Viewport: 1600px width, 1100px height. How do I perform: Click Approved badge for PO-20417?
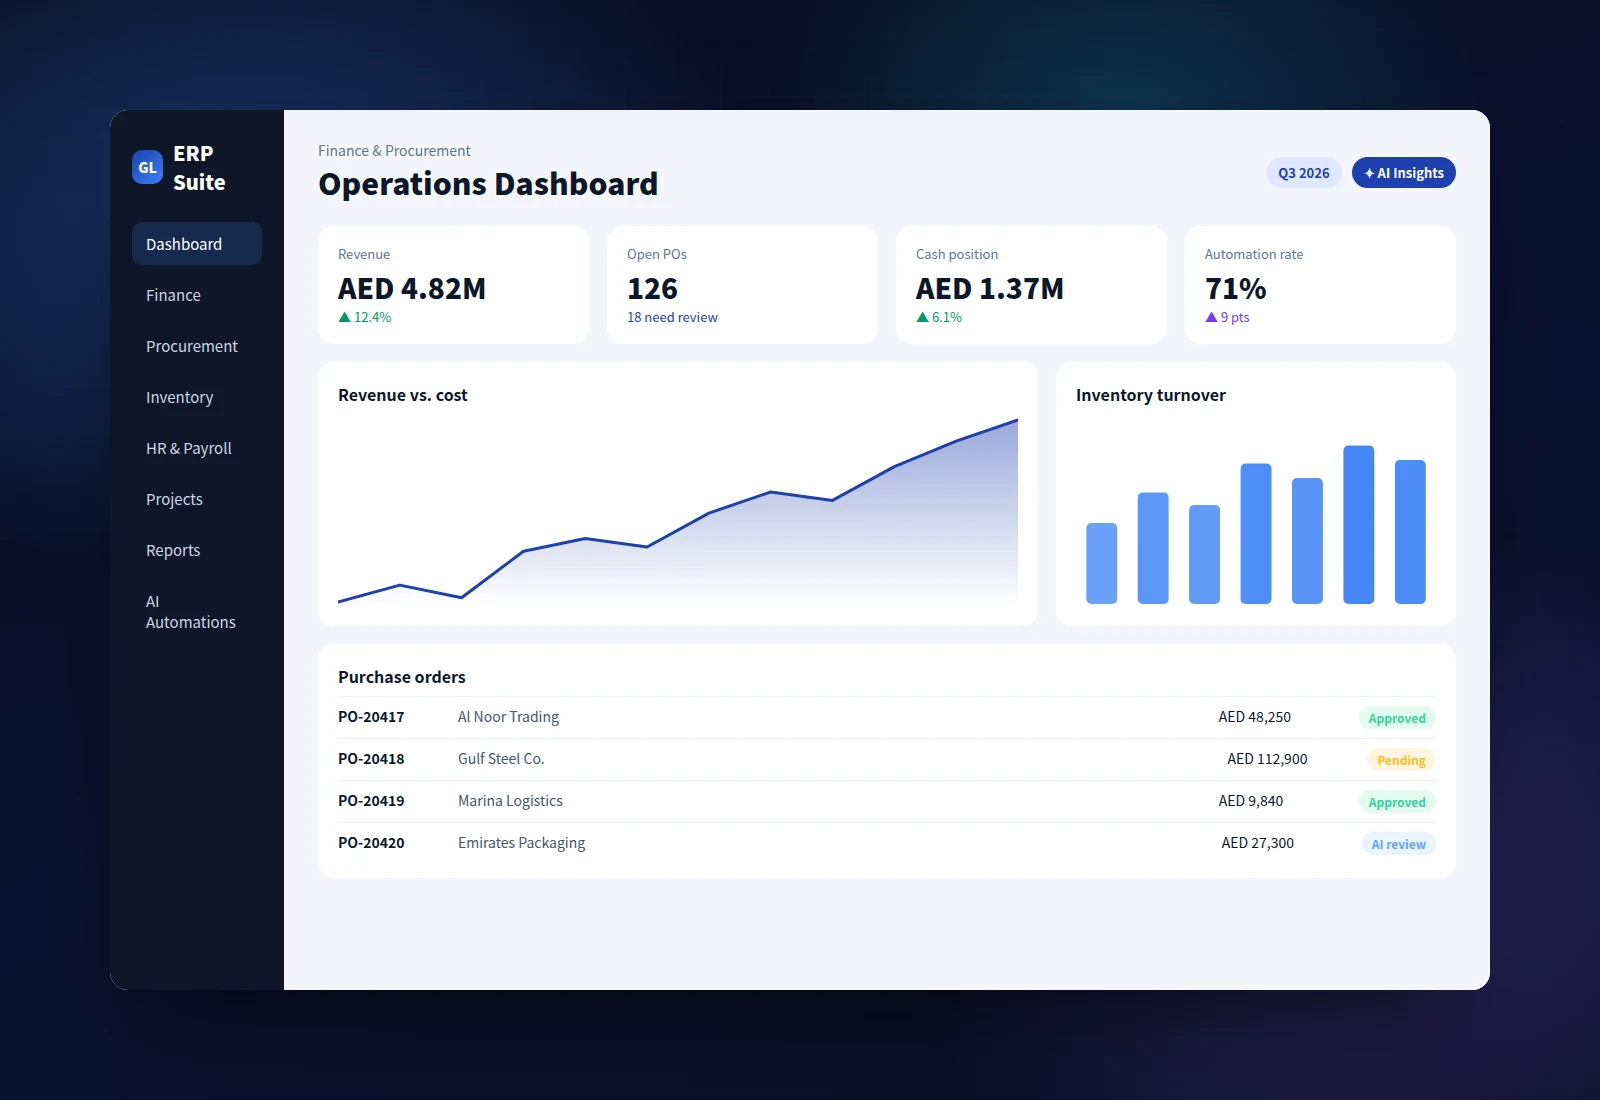pos(1397,718)
